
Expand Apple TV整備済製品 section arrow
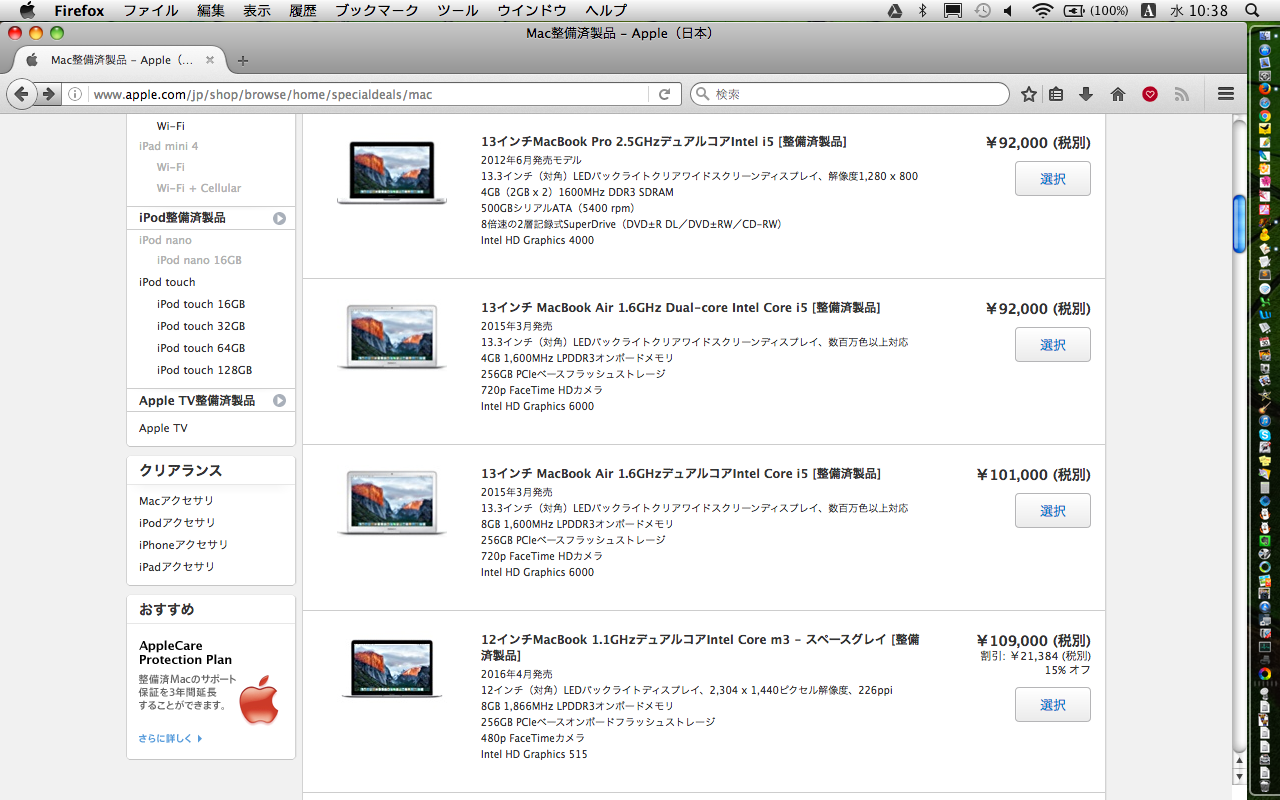pyautogui.click(x=280, y=401)
